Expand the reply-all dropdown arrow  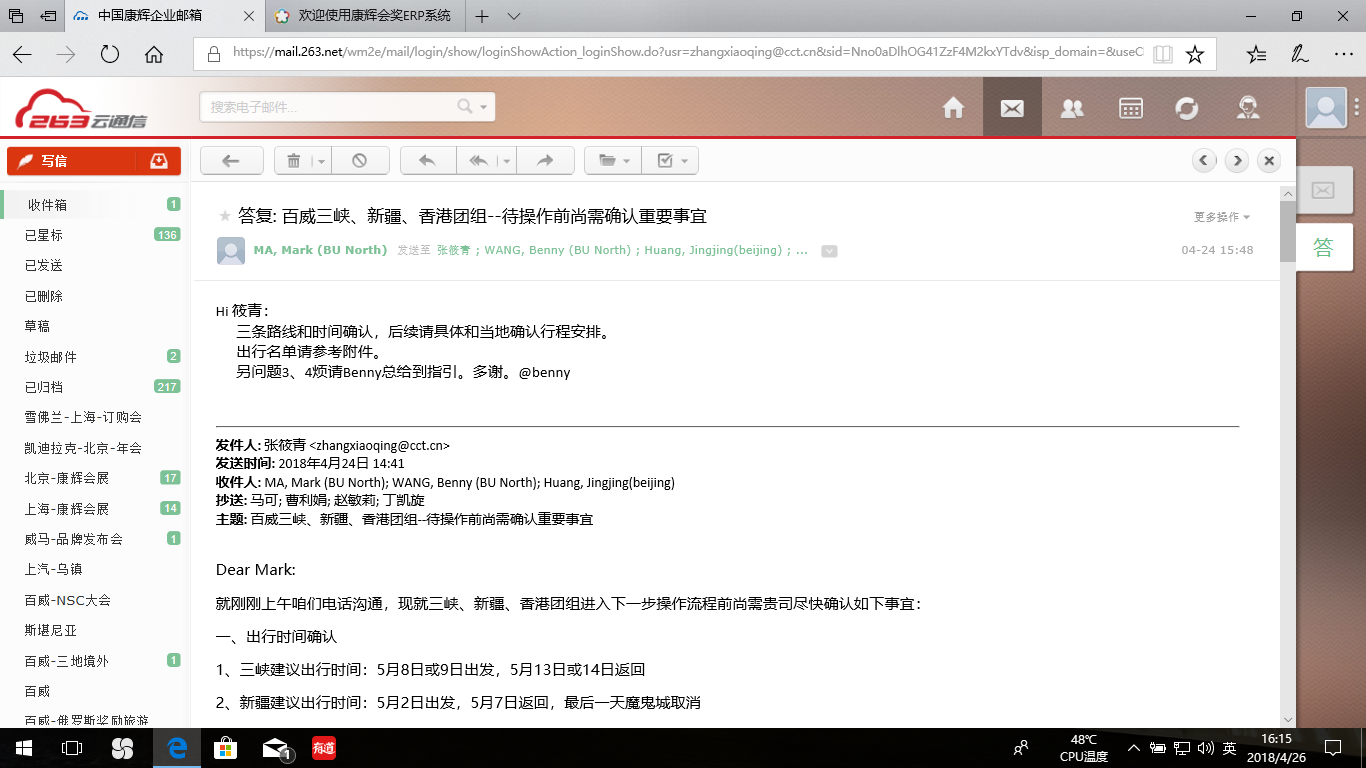(507, 160)
